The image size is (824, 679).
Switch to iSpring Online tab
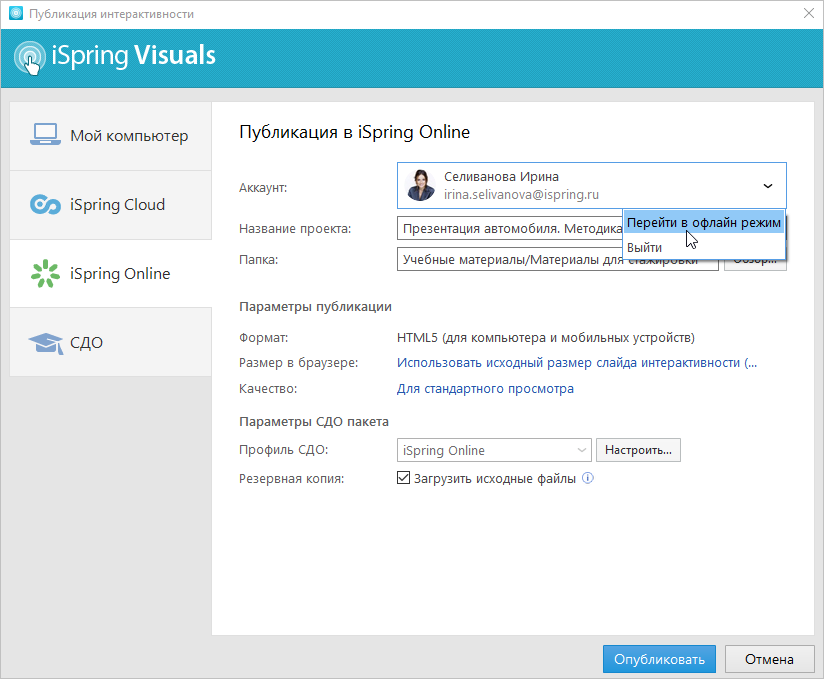110,273
